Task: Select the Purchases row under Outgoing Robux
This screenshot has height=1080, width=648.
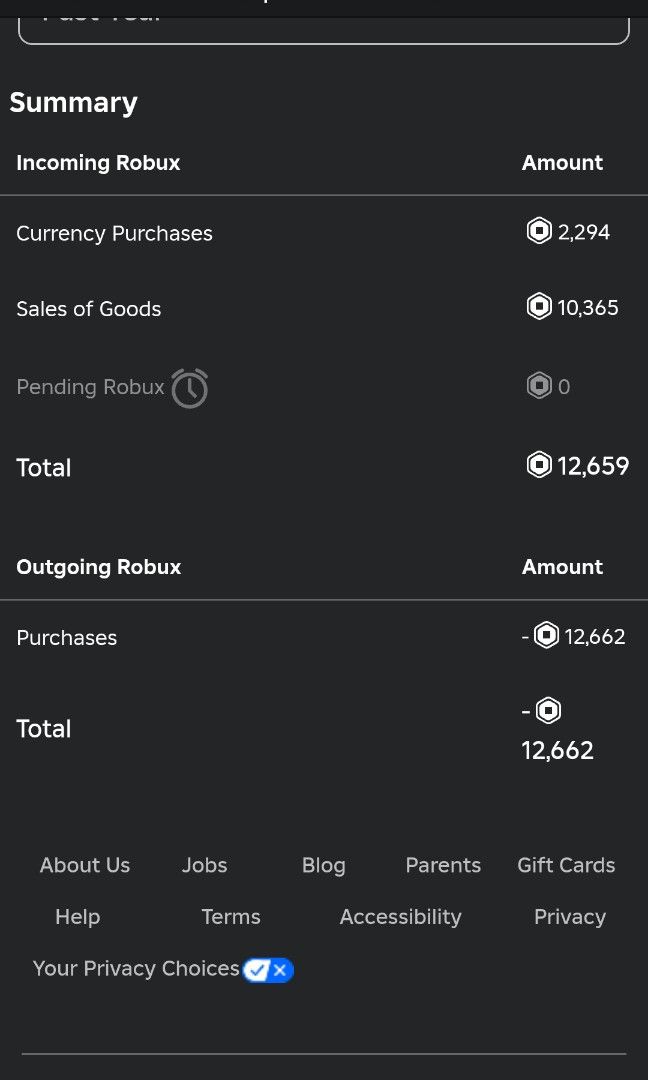Action: (x=66, y=637)
